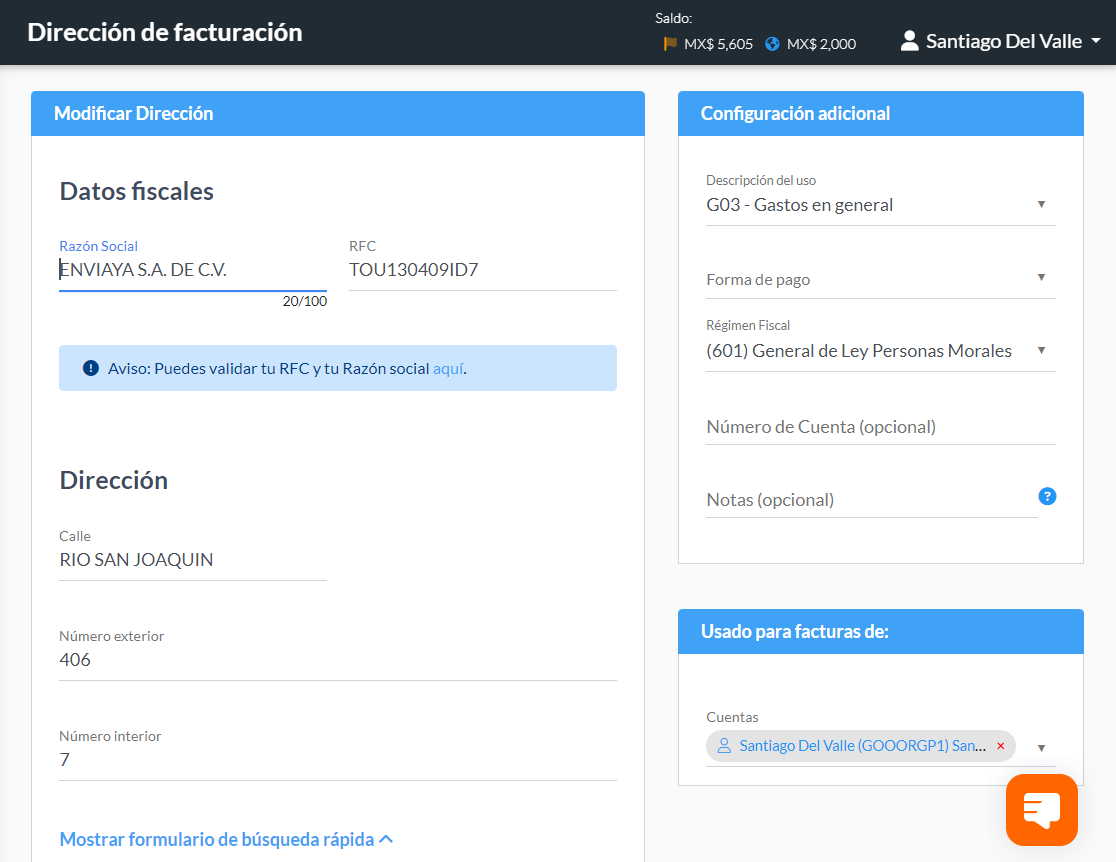This screenshot has height=862, width=1116.
Task: Click the Usado para facturas de: header
Action: pos(880,631)
